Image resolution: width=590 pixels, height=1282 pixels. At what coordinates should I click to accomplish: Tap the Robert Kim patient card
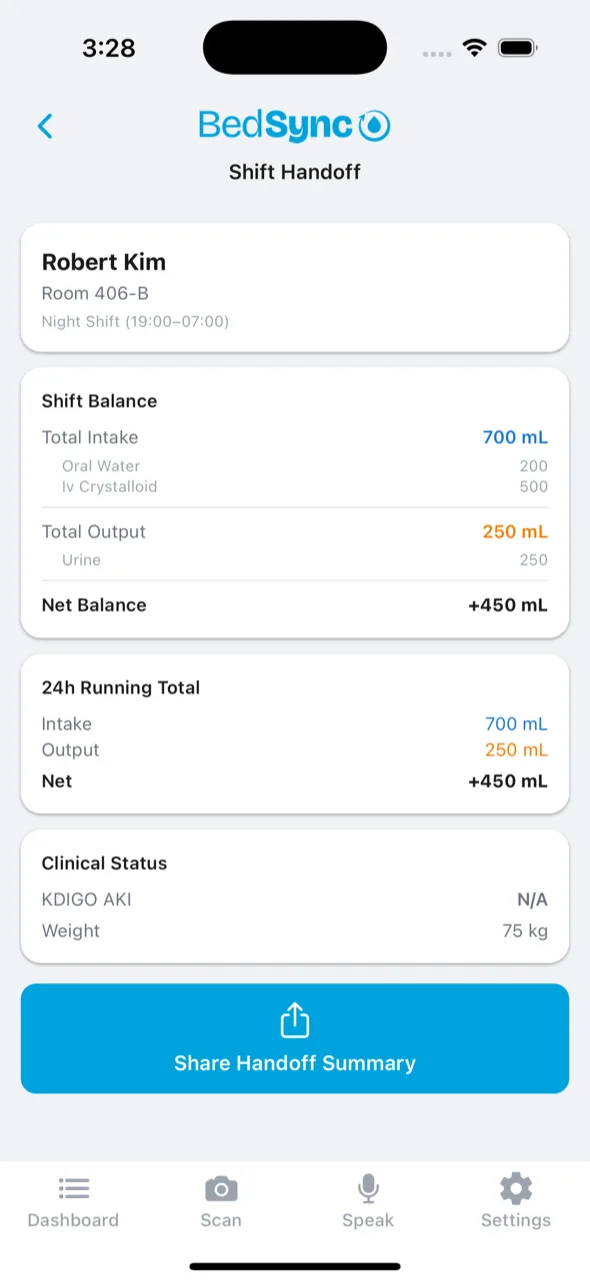294,288
